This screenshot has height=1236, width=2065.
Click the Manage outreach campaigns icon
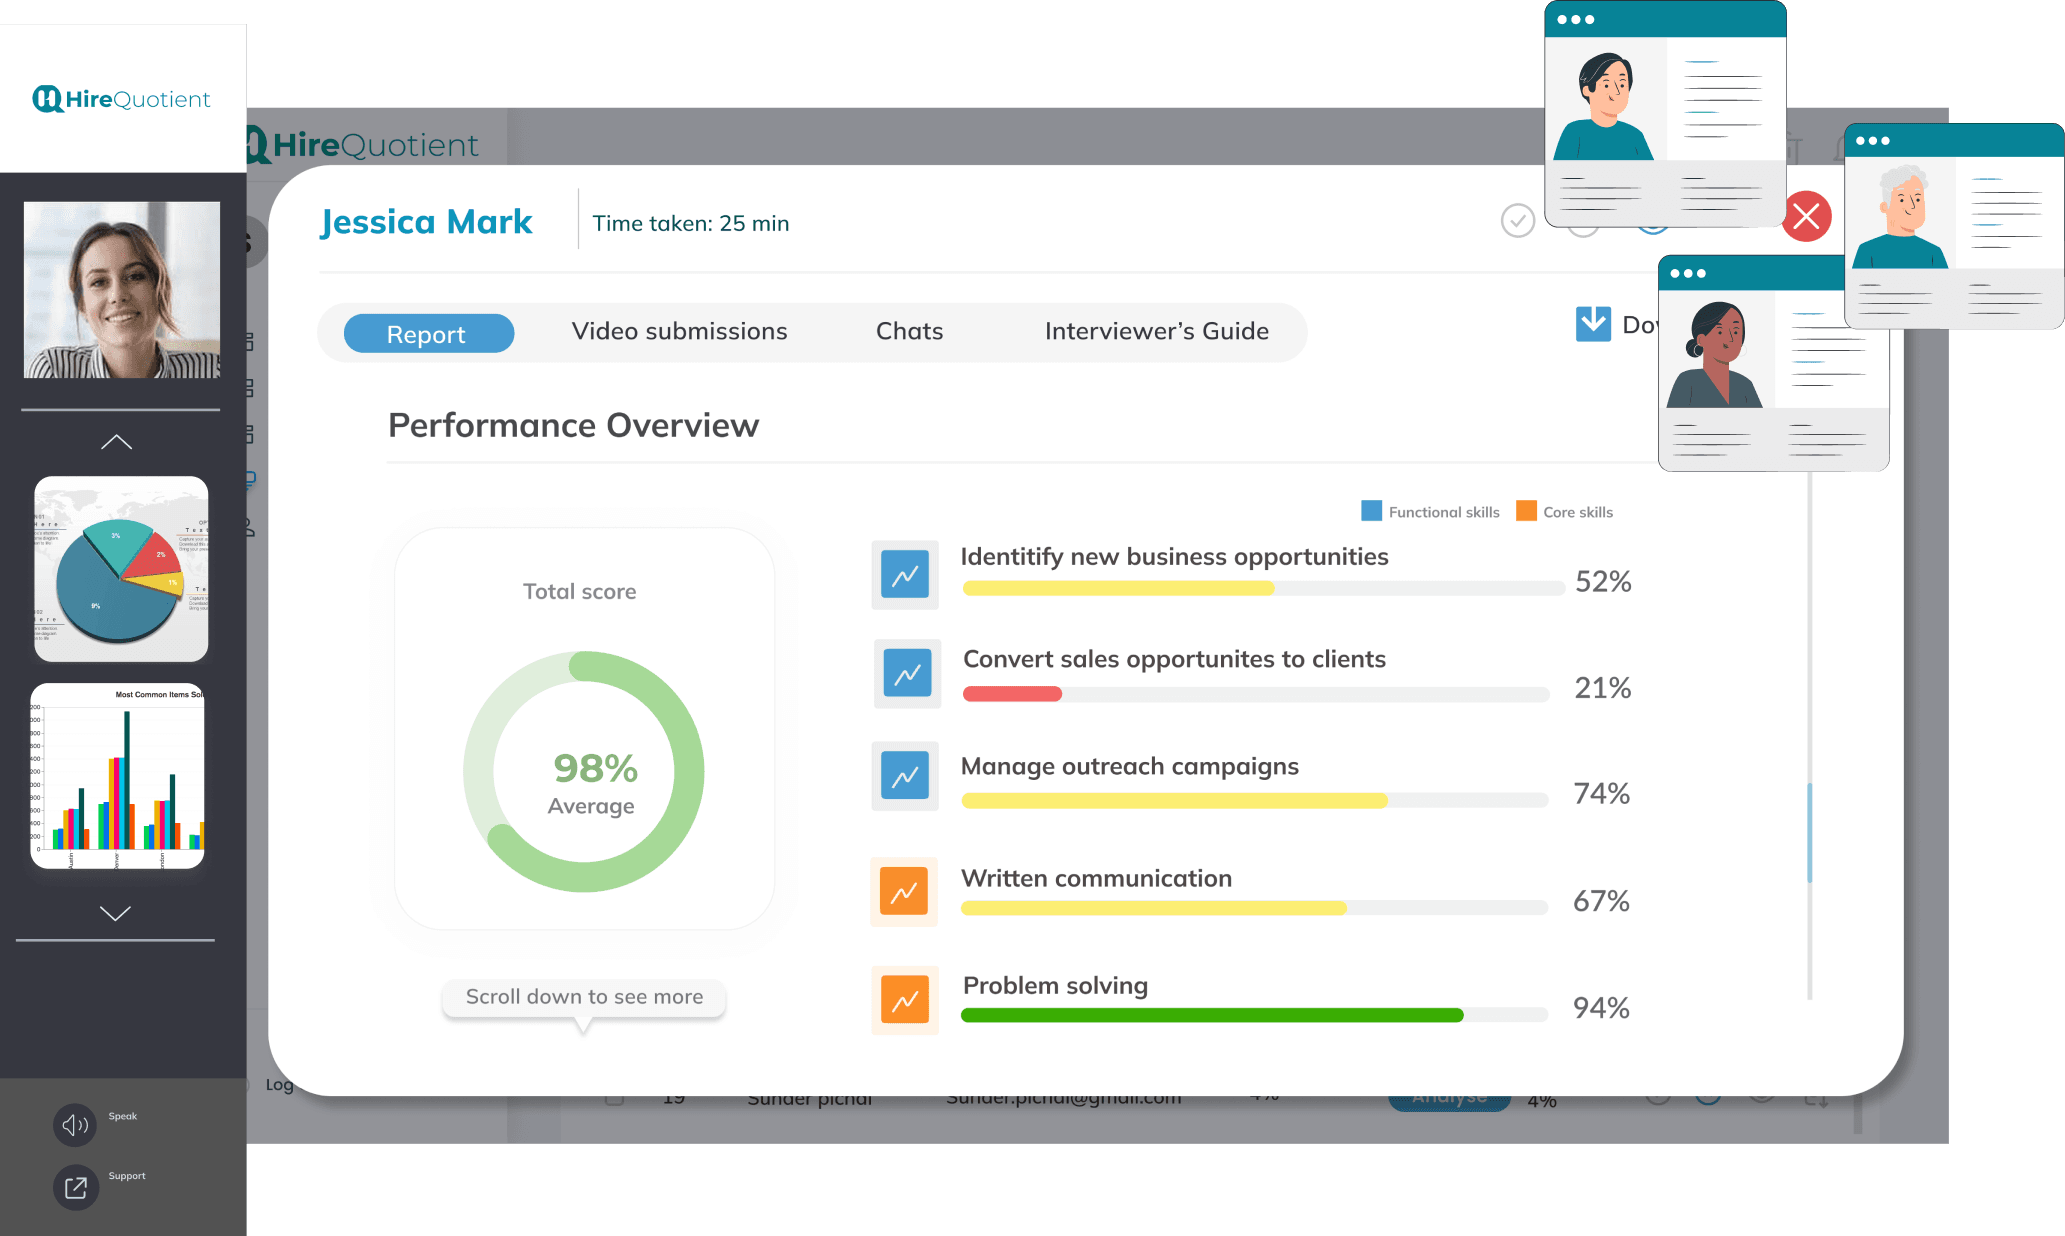[x=905, y=776]
